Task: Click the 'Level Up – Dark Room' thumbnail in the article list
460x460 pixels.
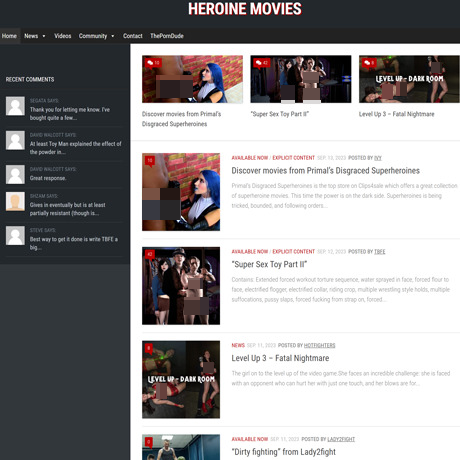Action: tap(181, 379)
